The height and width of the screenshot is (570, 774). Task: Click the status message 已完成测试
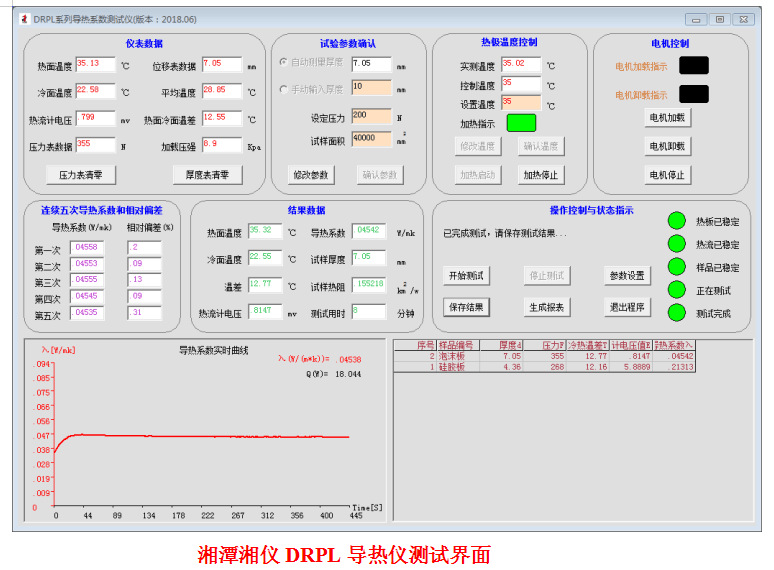click(x=504, y=233)
